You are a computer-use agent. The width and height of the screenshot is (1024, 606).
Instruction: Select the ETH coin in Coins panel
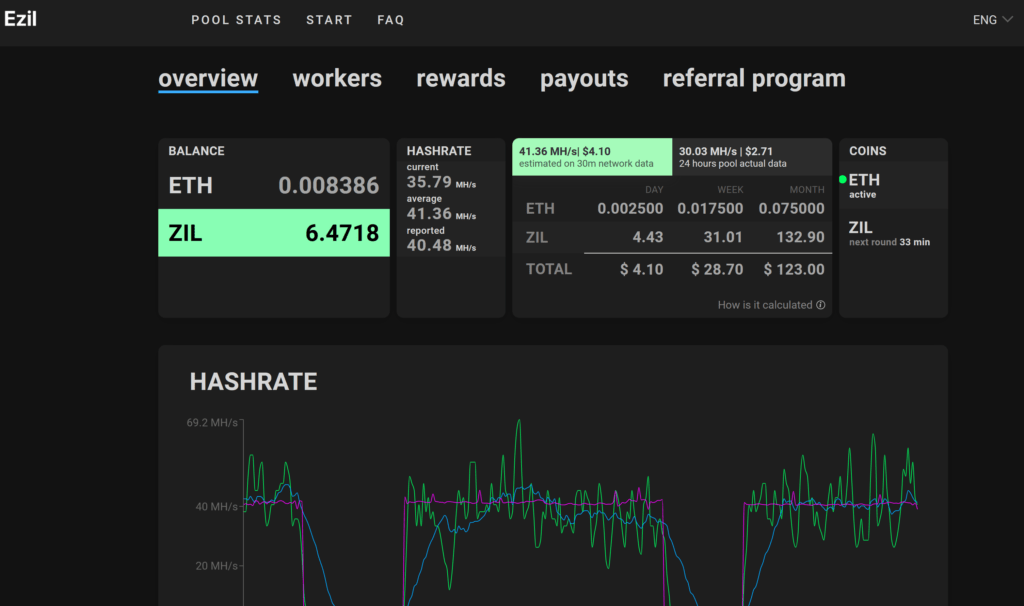[x=866, y=186]
